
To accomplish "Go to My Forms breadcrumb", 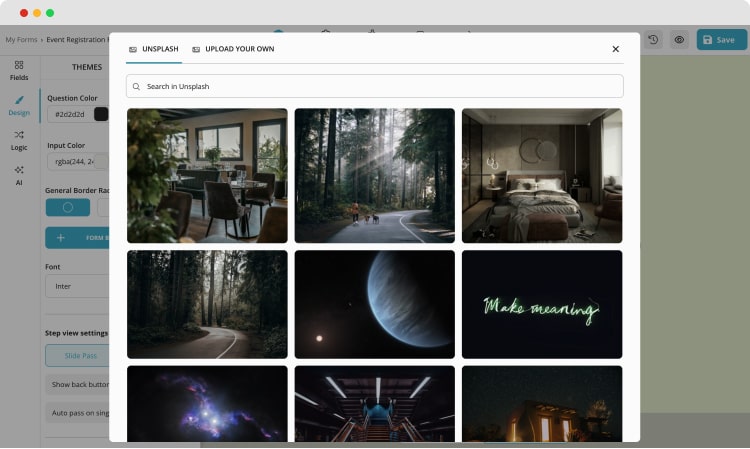I will [21, 40].
